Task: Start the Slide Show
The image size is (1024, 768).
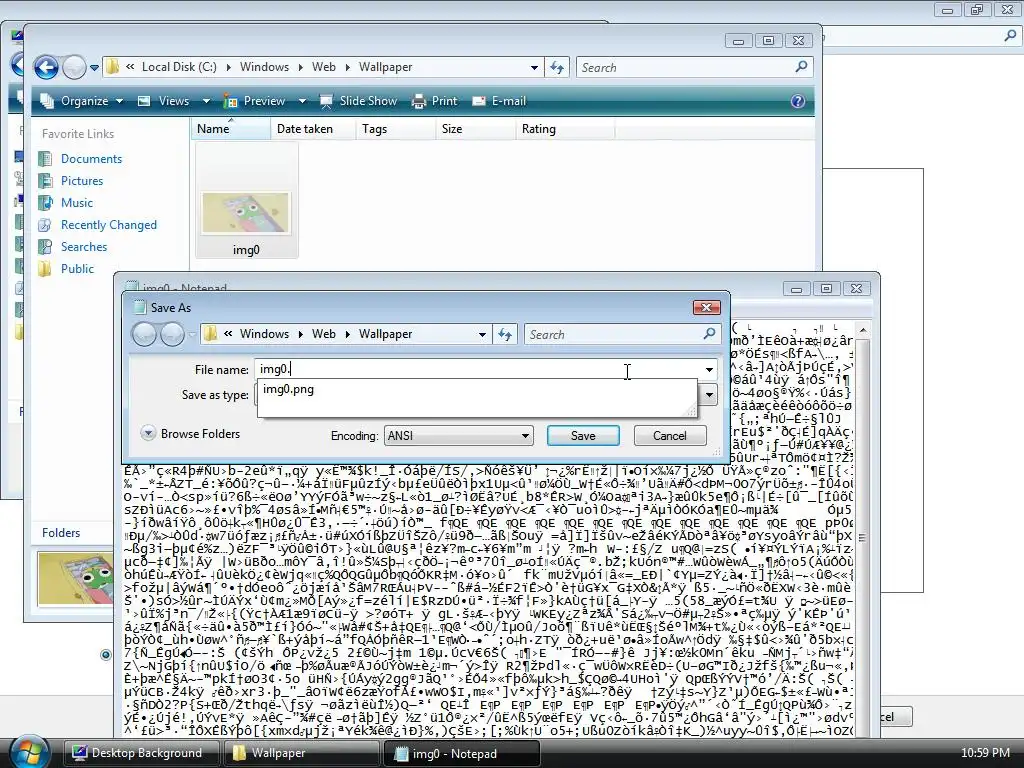Action: pyautogui.click(x=359, y=101)
